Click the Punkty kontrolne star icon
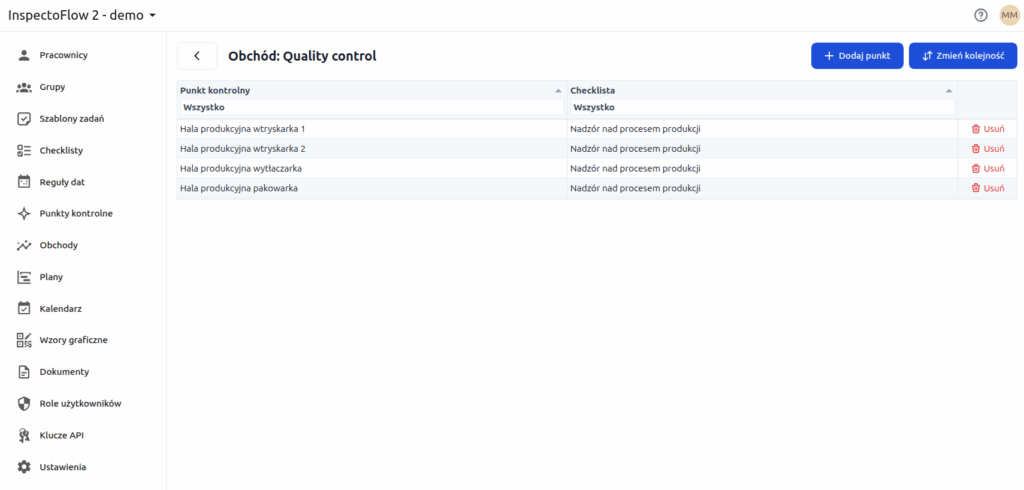The width and height of the screenshot is (1024, 490). [25, 213]
